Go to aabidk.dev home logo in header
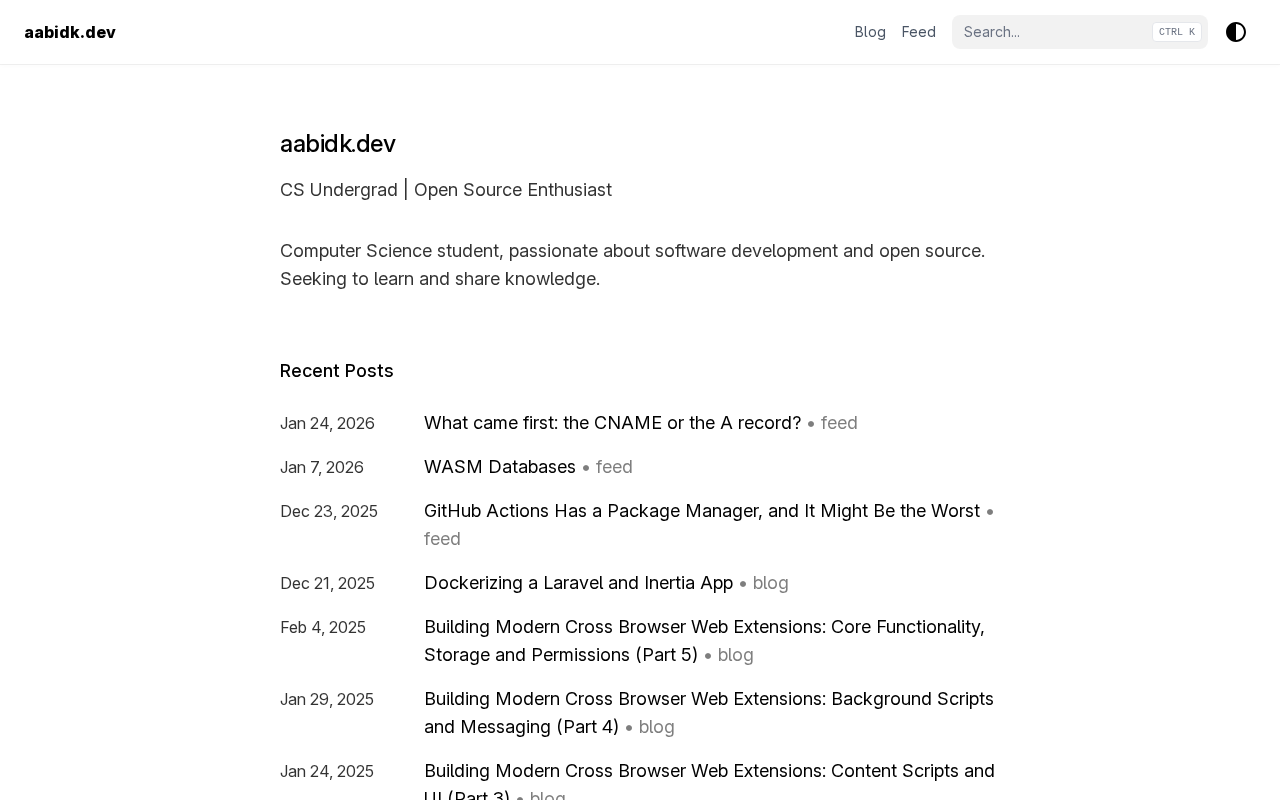Viewport: 1280px width, 800px height. [x=70, y=32]
